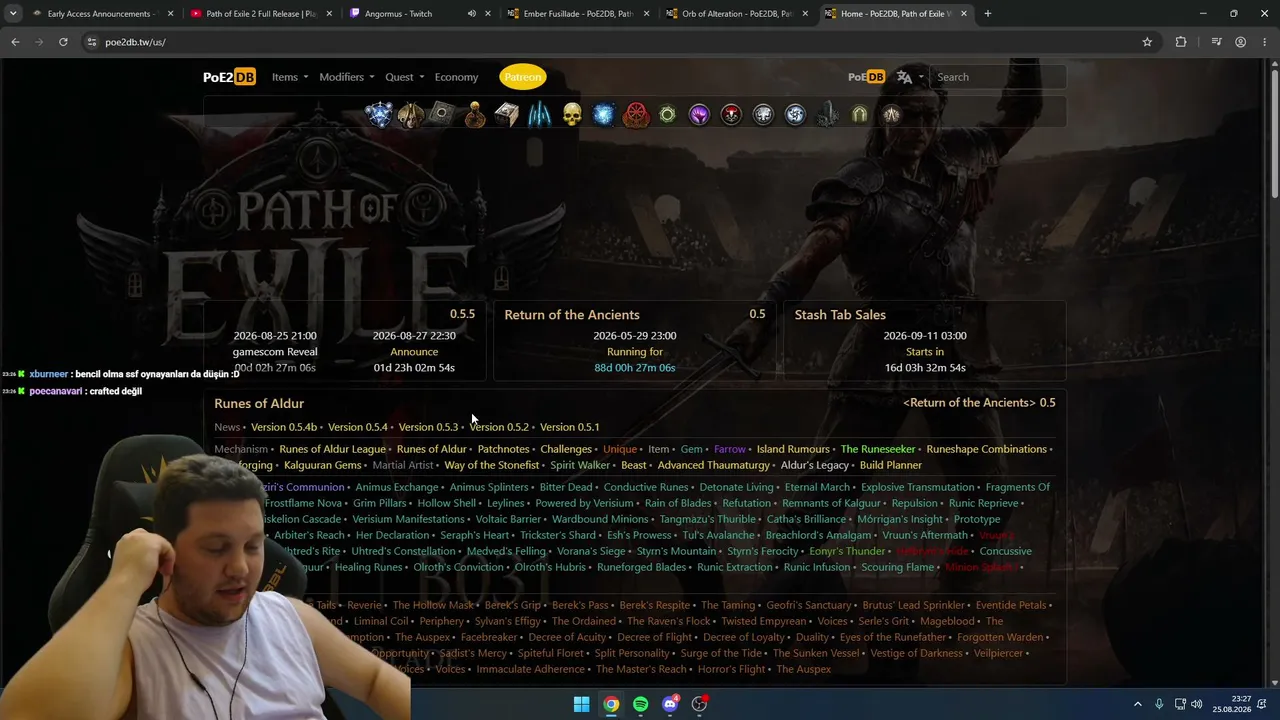
Task: Open a new browser tab
Action: pos(988,14)
